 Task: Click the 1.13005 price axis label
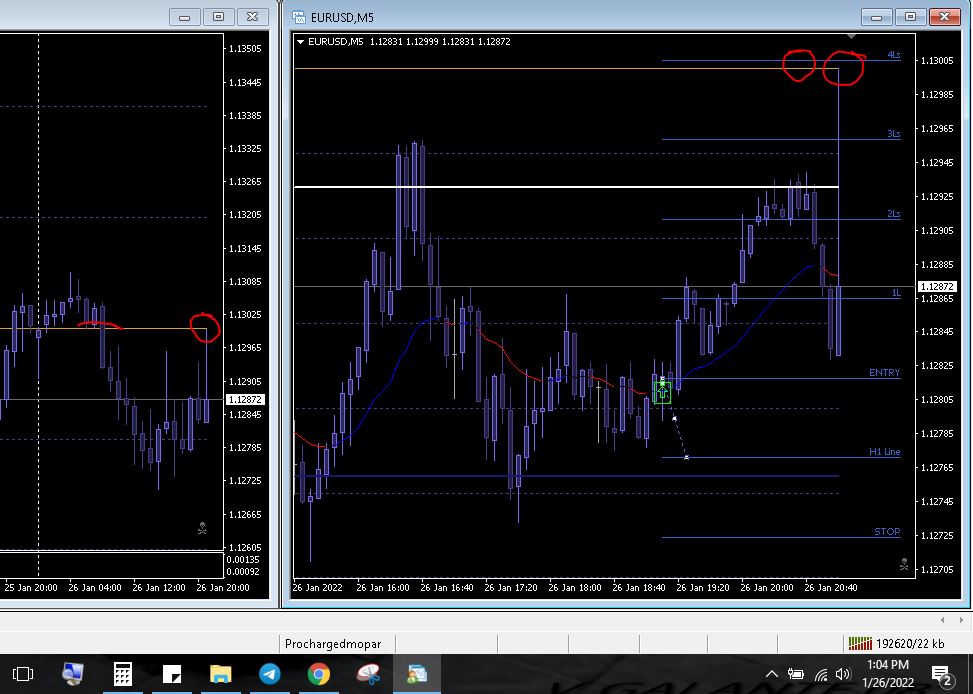click(x=937, y=60)
